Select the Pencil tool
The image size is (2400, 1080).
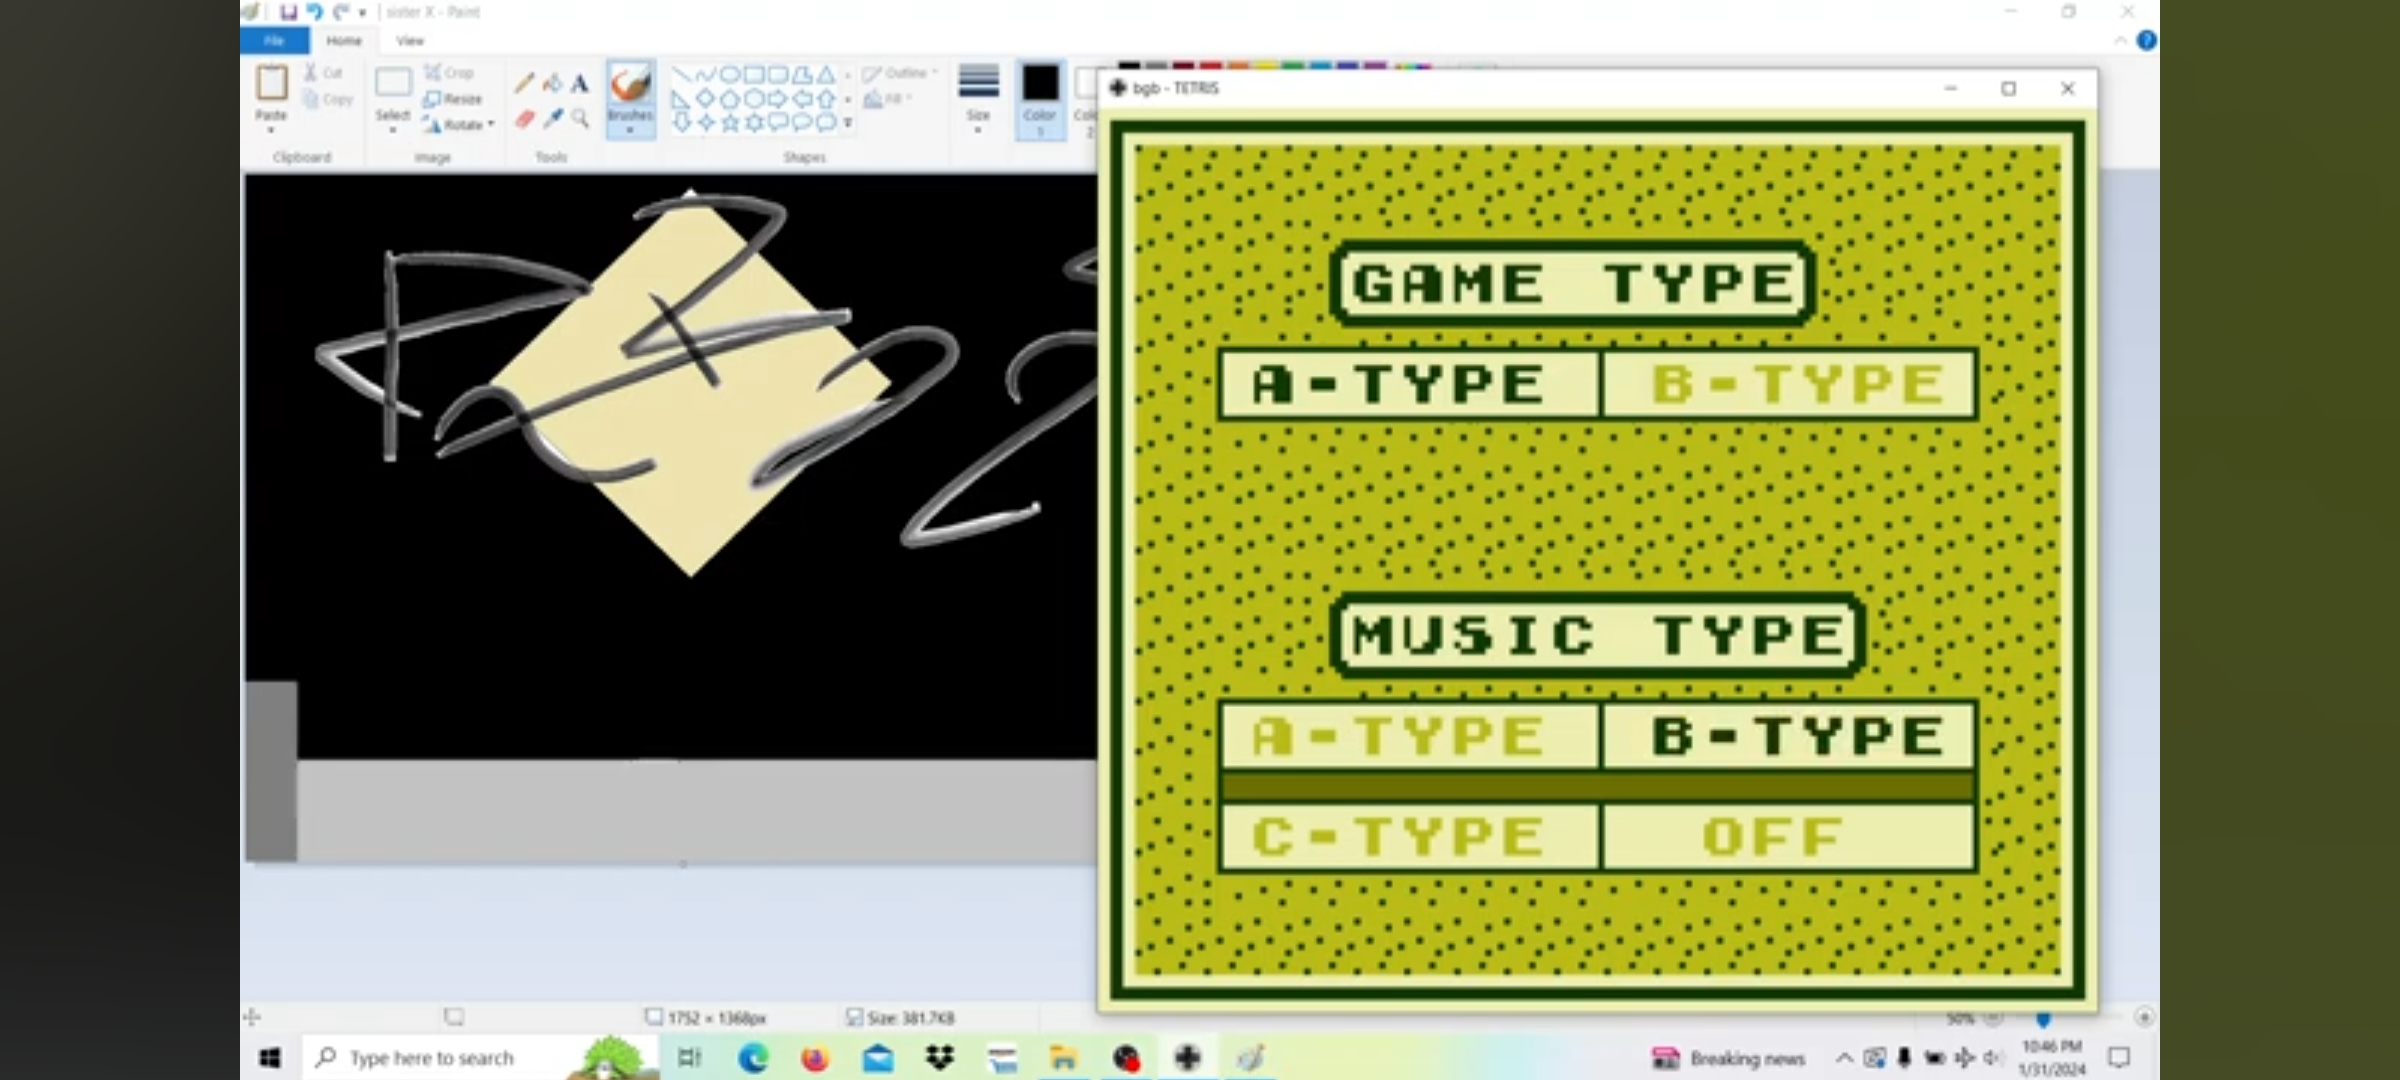[x=524, y=84]
